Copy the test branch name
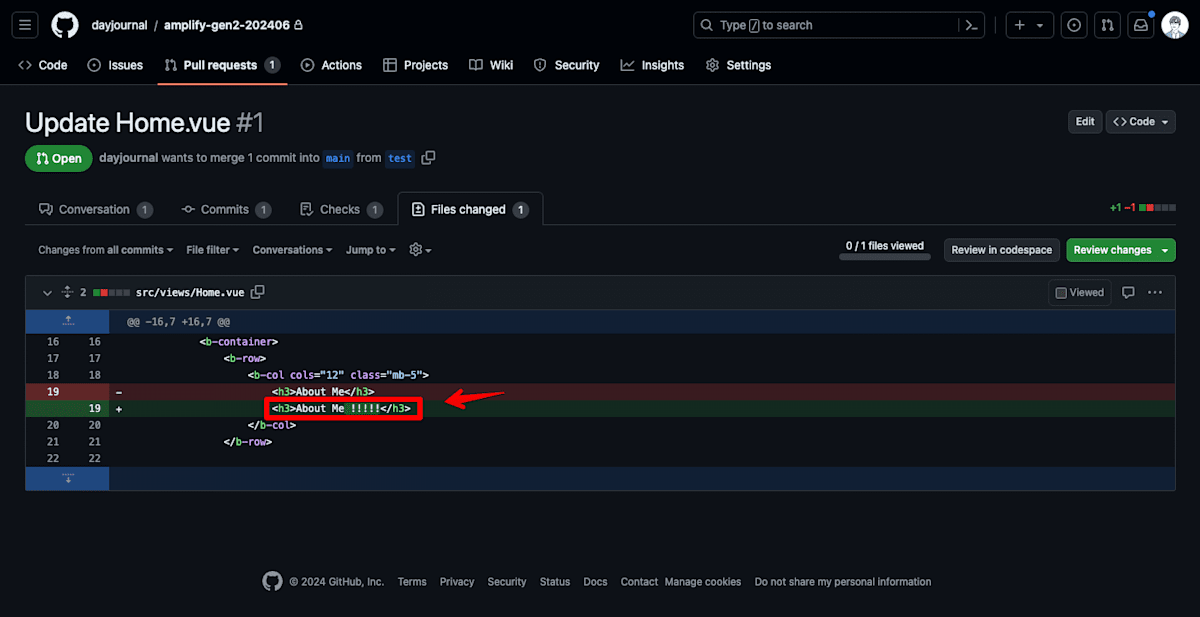The image size is (1200, 617). tap(428, 158)
